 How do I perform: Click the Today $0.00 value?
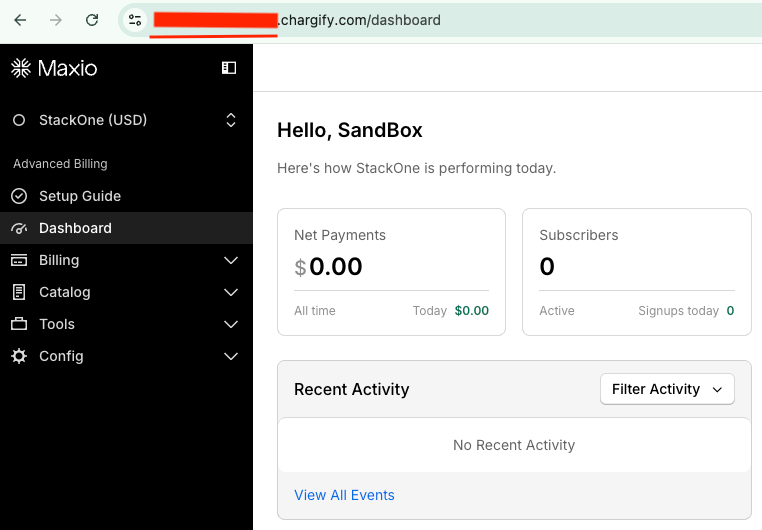pyautogui.click(x=471, y=310)
